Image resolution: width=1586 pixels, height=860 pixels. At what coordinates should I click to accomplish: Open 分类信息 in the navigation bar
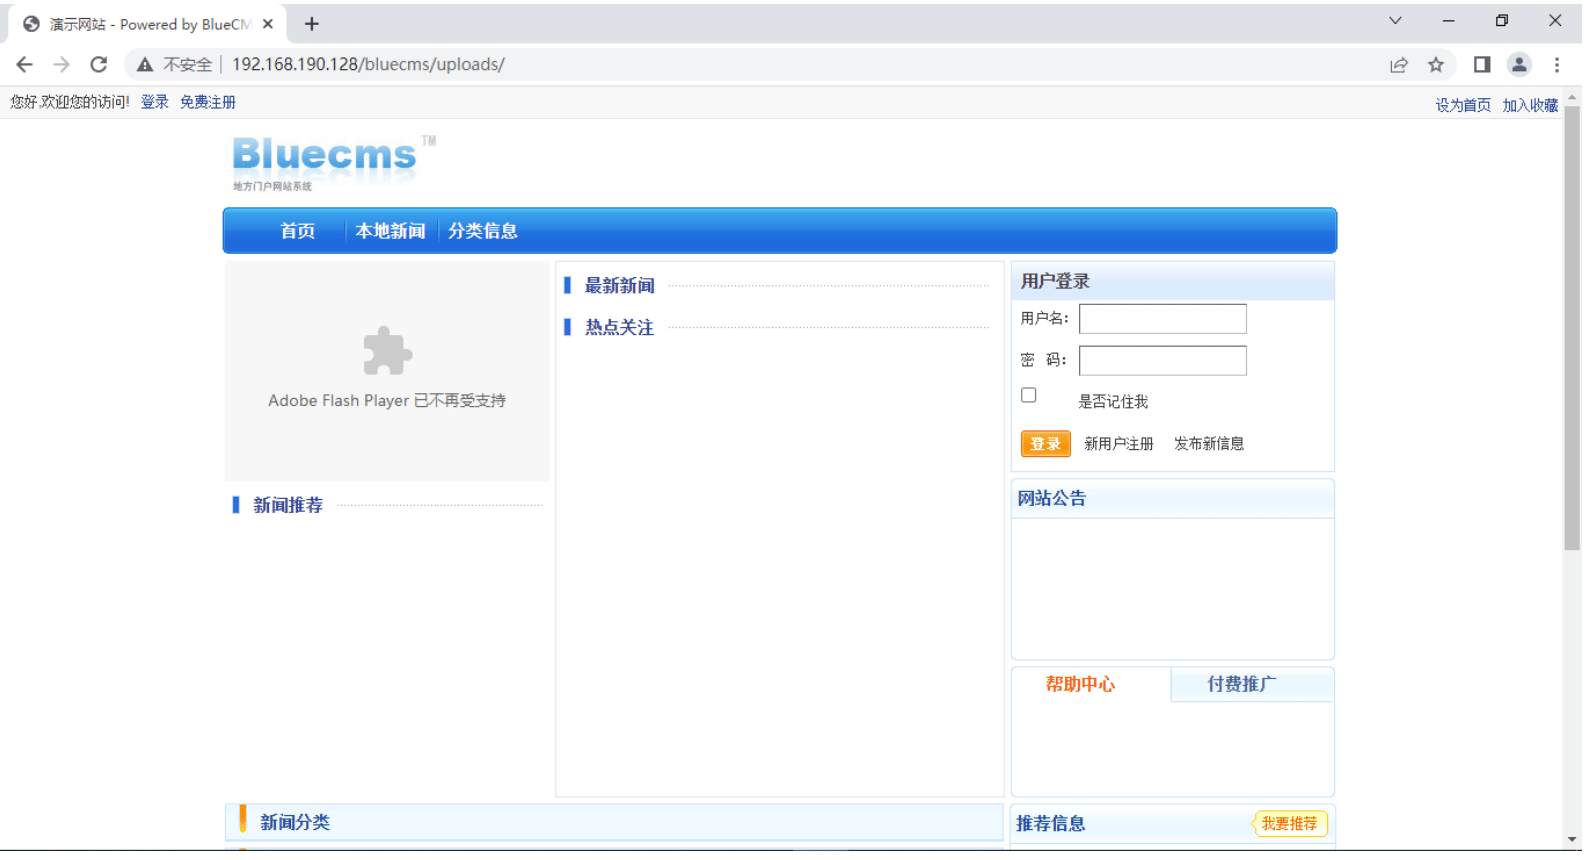pyautogui.click(x=483, y=231)
